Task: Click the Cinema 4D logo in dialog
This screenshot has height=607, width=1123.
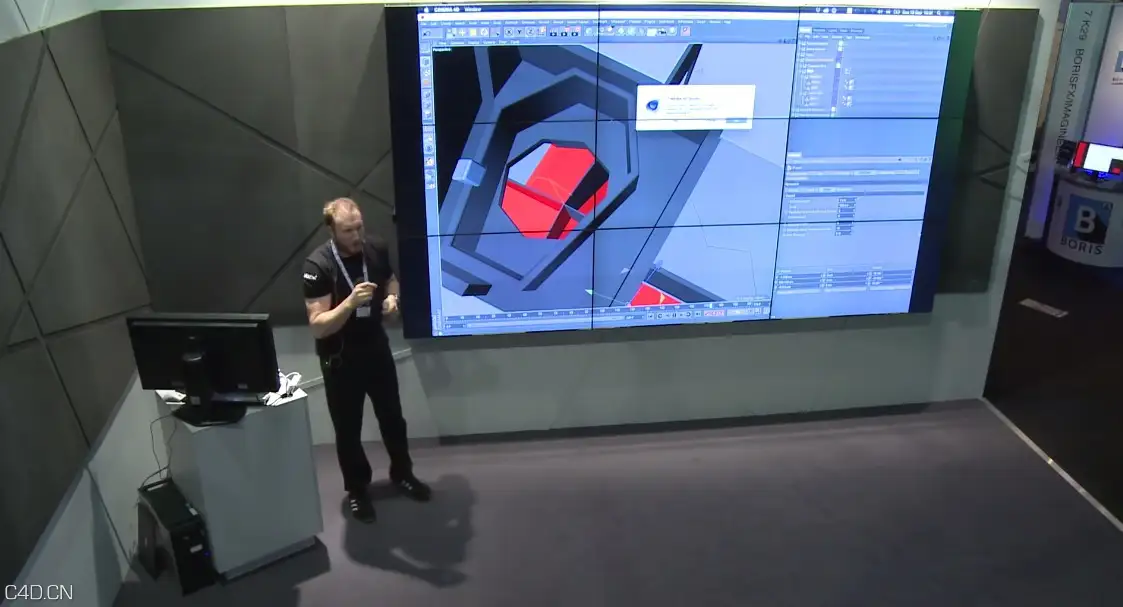Action: point(652,105)
